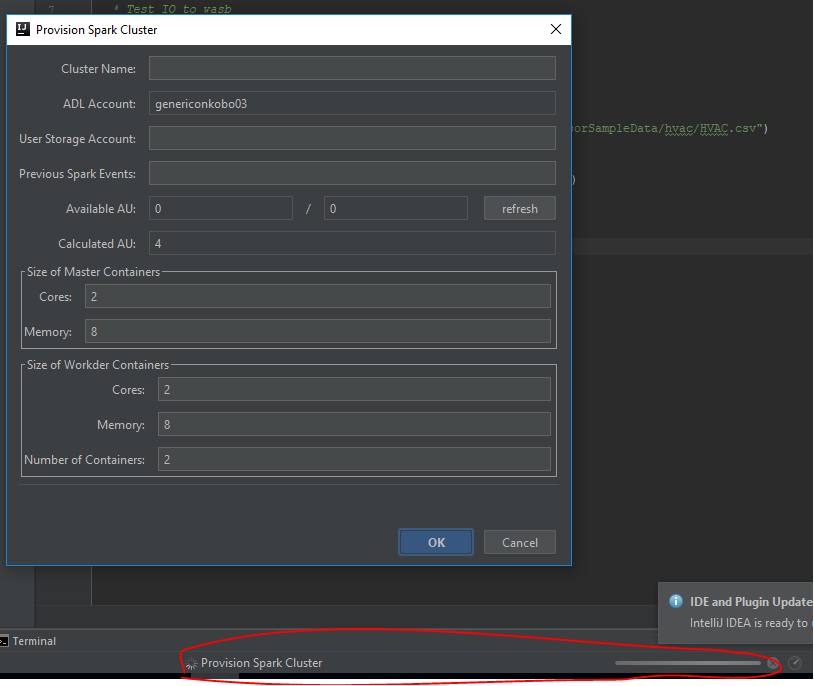814x686 pixels.
Task: Refresh the Available AU values
Action: pyautogui.click(x=519, y=208)
